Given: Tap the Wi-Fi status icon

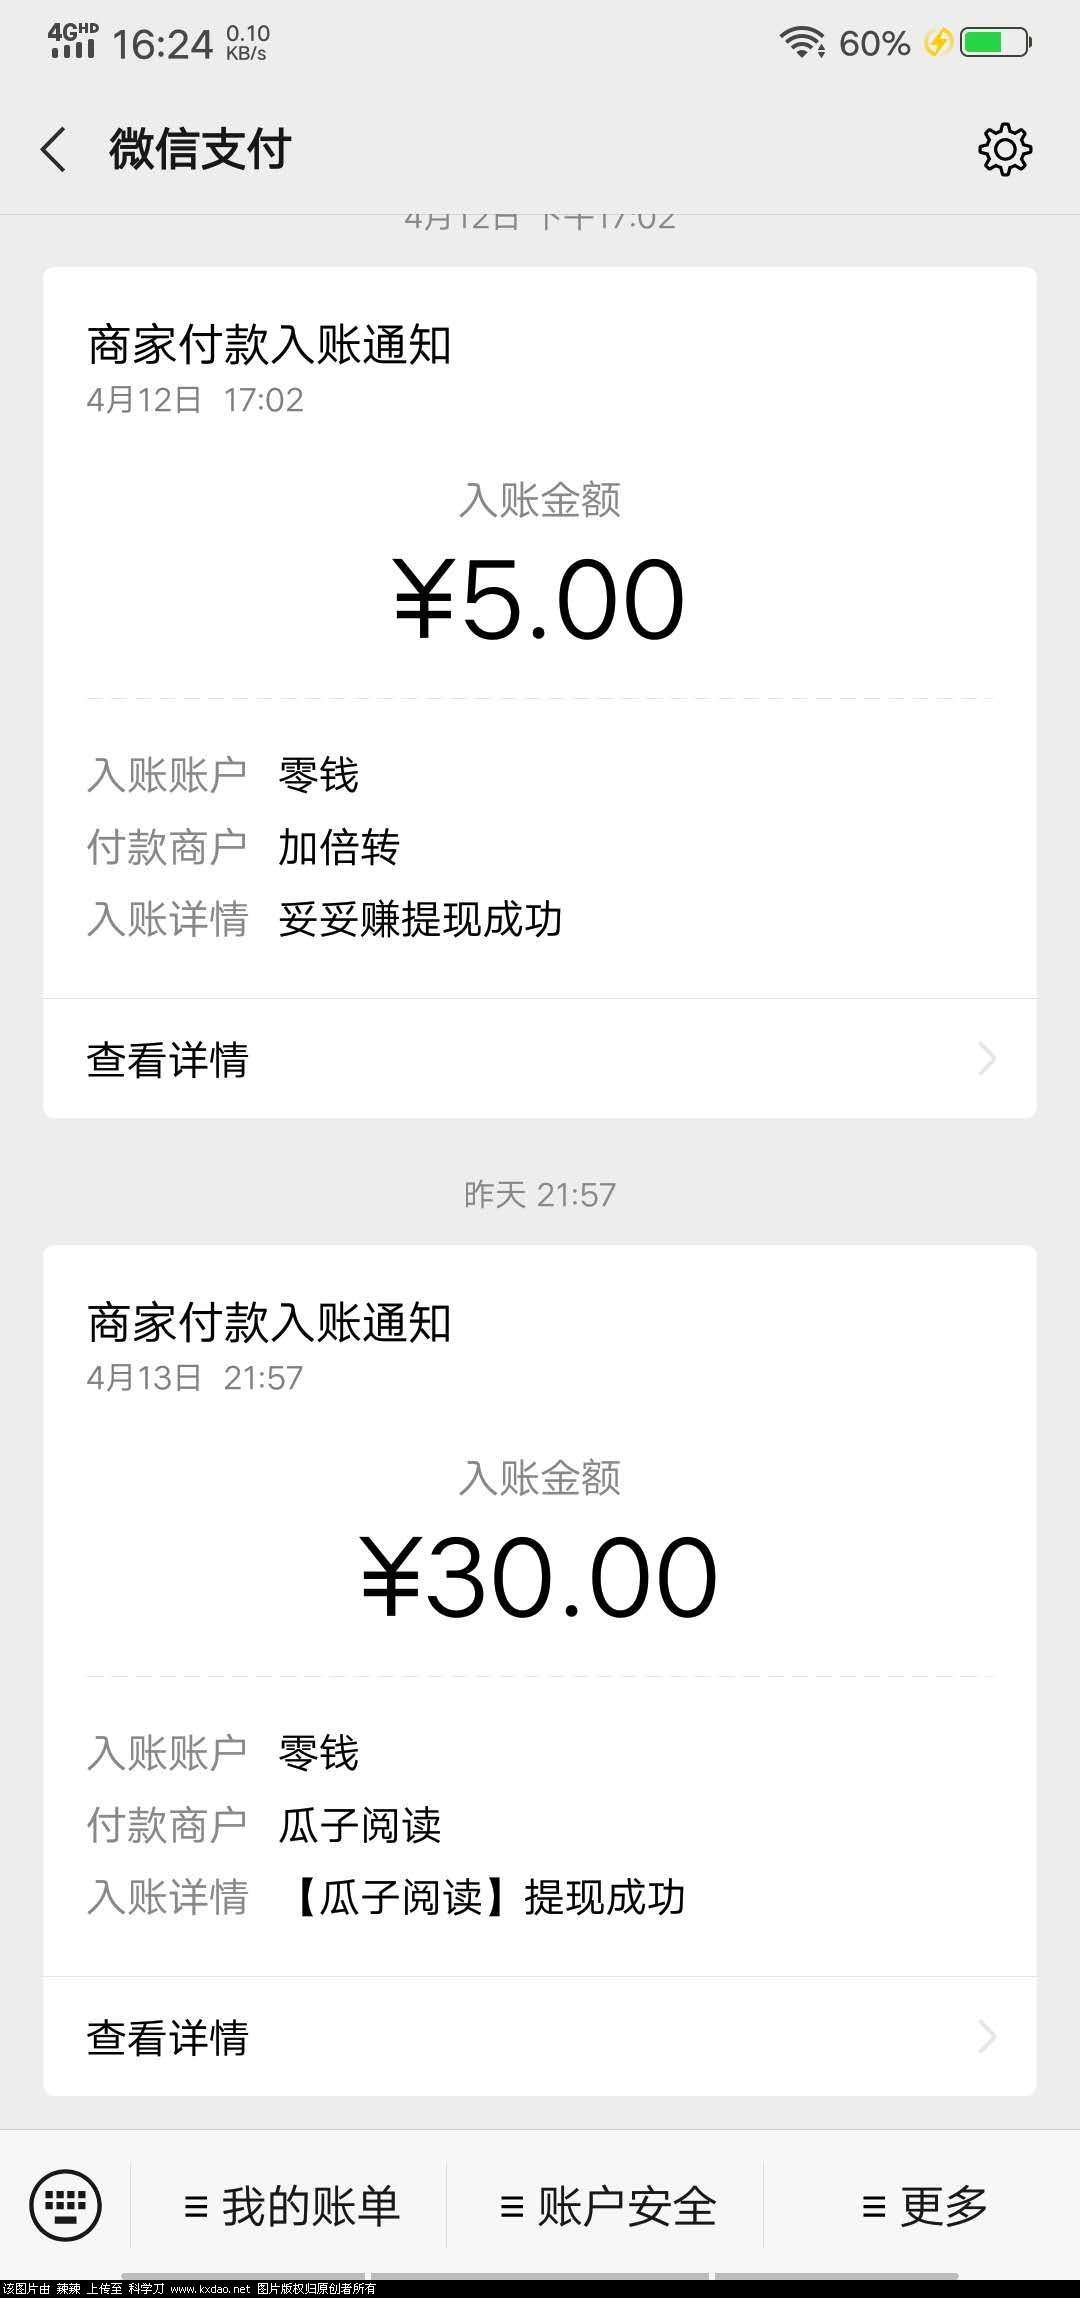Looking at the screenshot, I should pos(802,43).
